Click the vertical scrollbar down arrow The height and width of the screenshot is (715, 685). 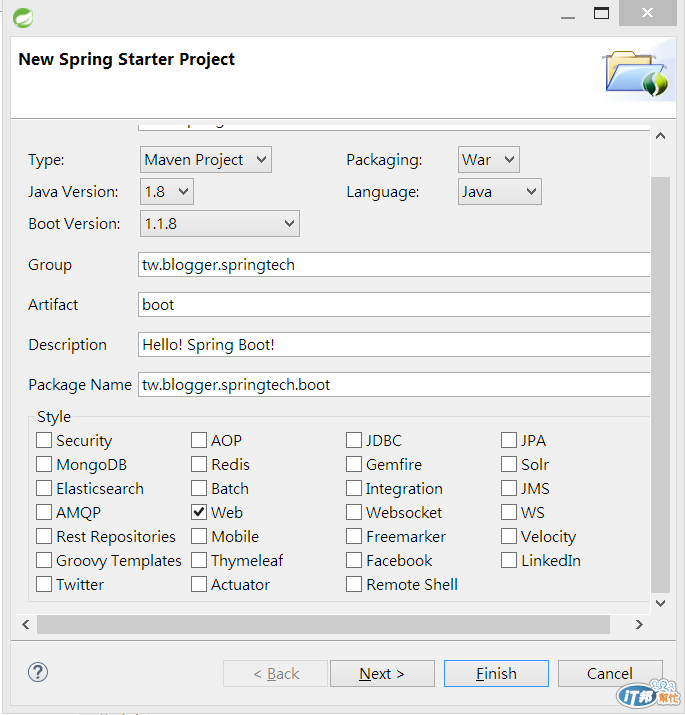[x=660, y=603]
